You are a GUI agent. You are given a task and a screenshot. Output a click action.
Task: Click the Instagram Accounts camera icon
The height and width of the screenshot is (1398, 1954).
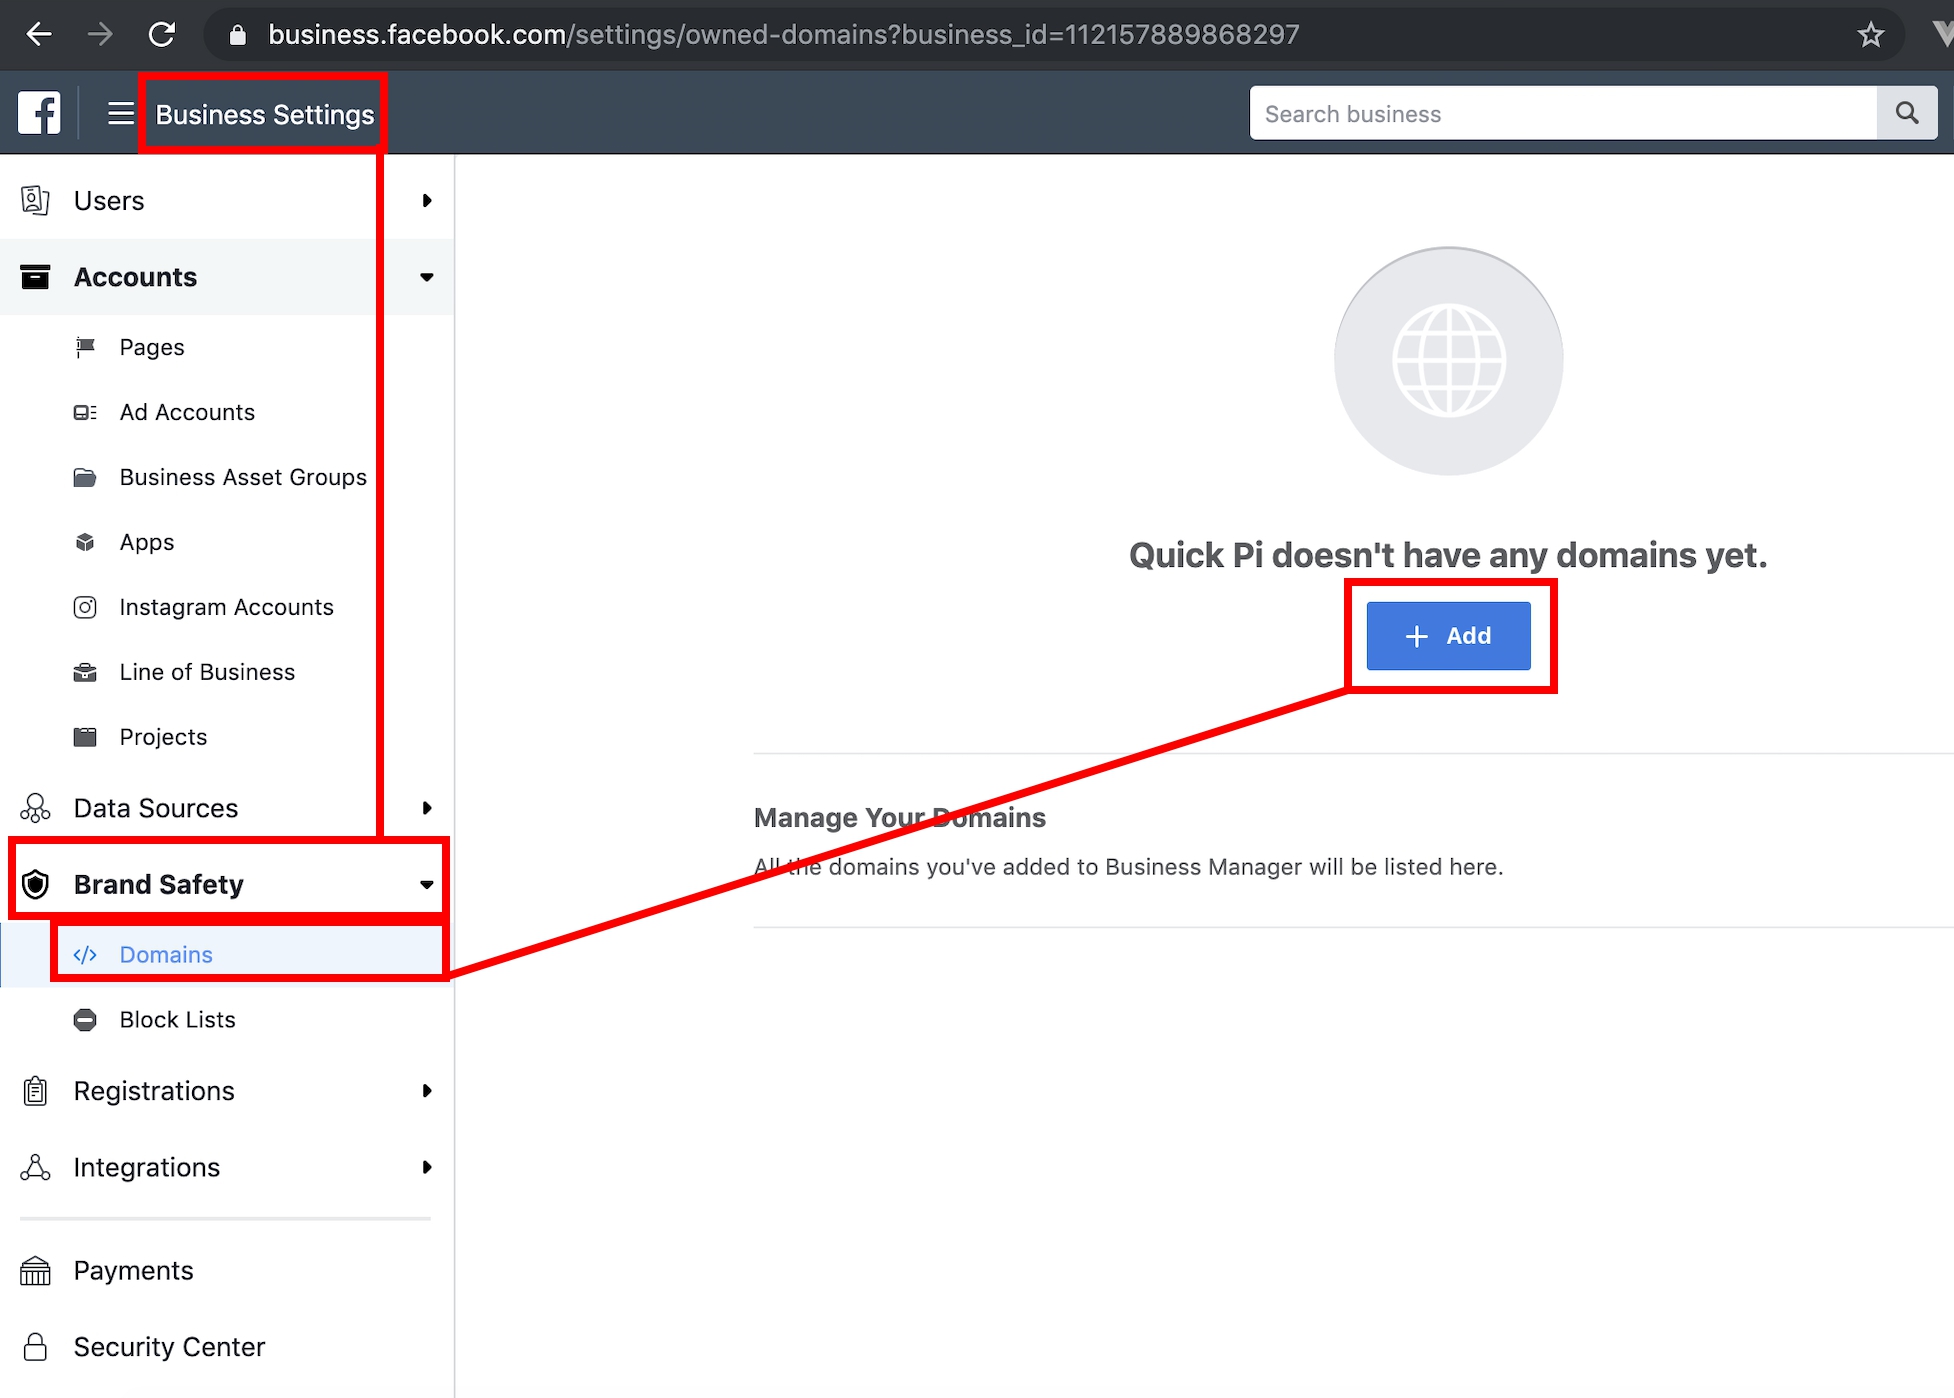(85, 607)
